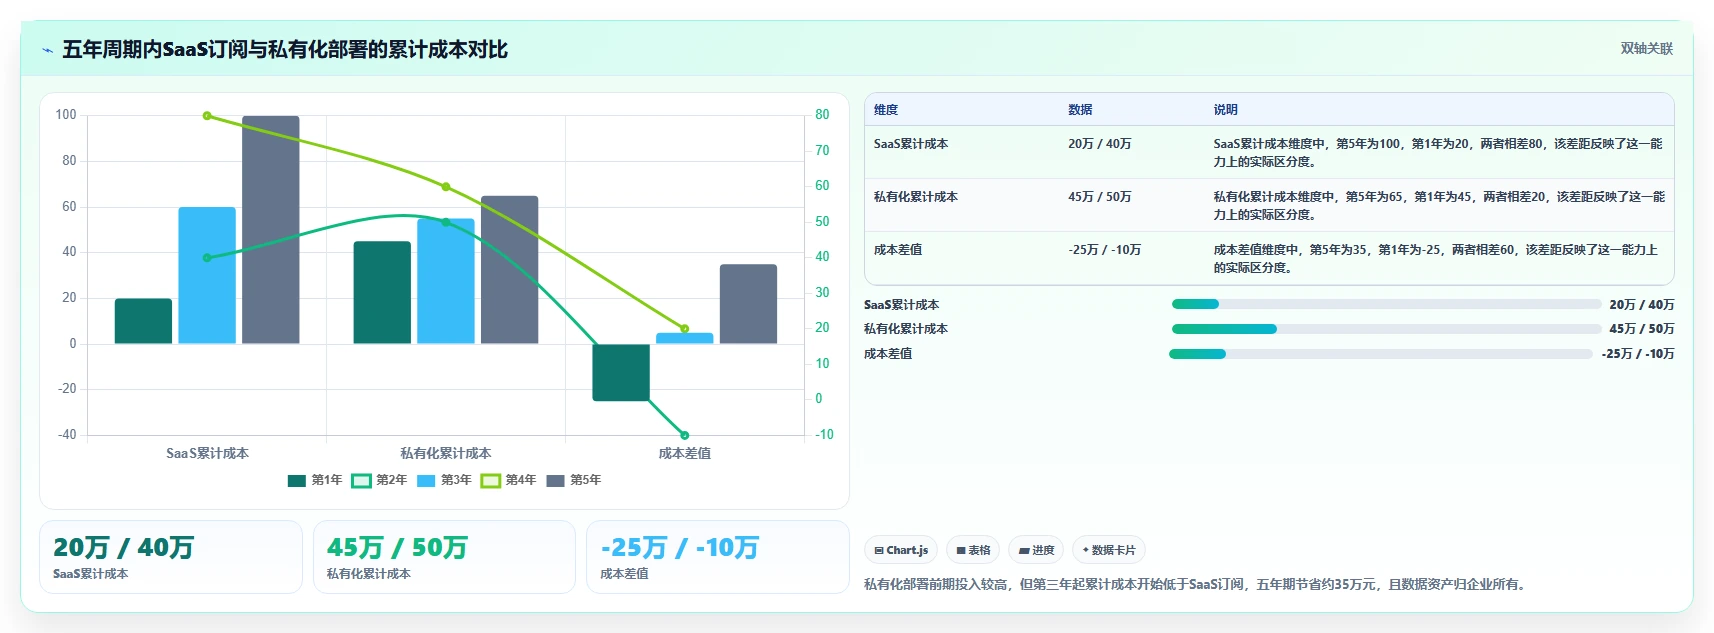Click the SaaS累计成本 x-axis label
This screenshot has height=633, width=1714.
coord(207,453)
